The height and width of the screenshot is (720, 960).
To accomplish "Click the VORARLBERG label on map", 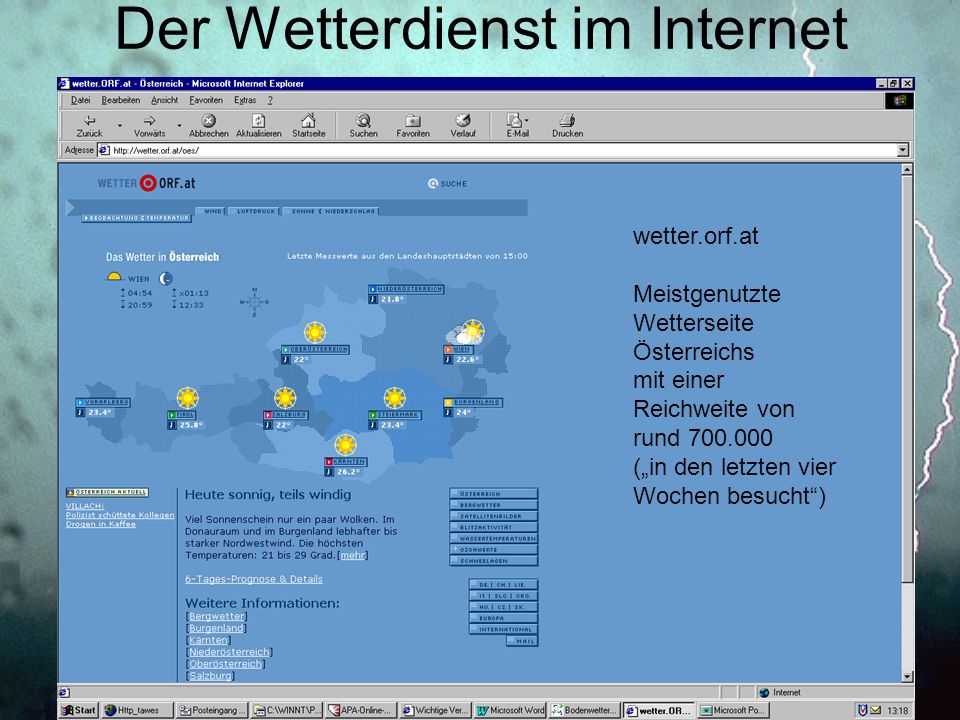I will click(x=103, y=402).
